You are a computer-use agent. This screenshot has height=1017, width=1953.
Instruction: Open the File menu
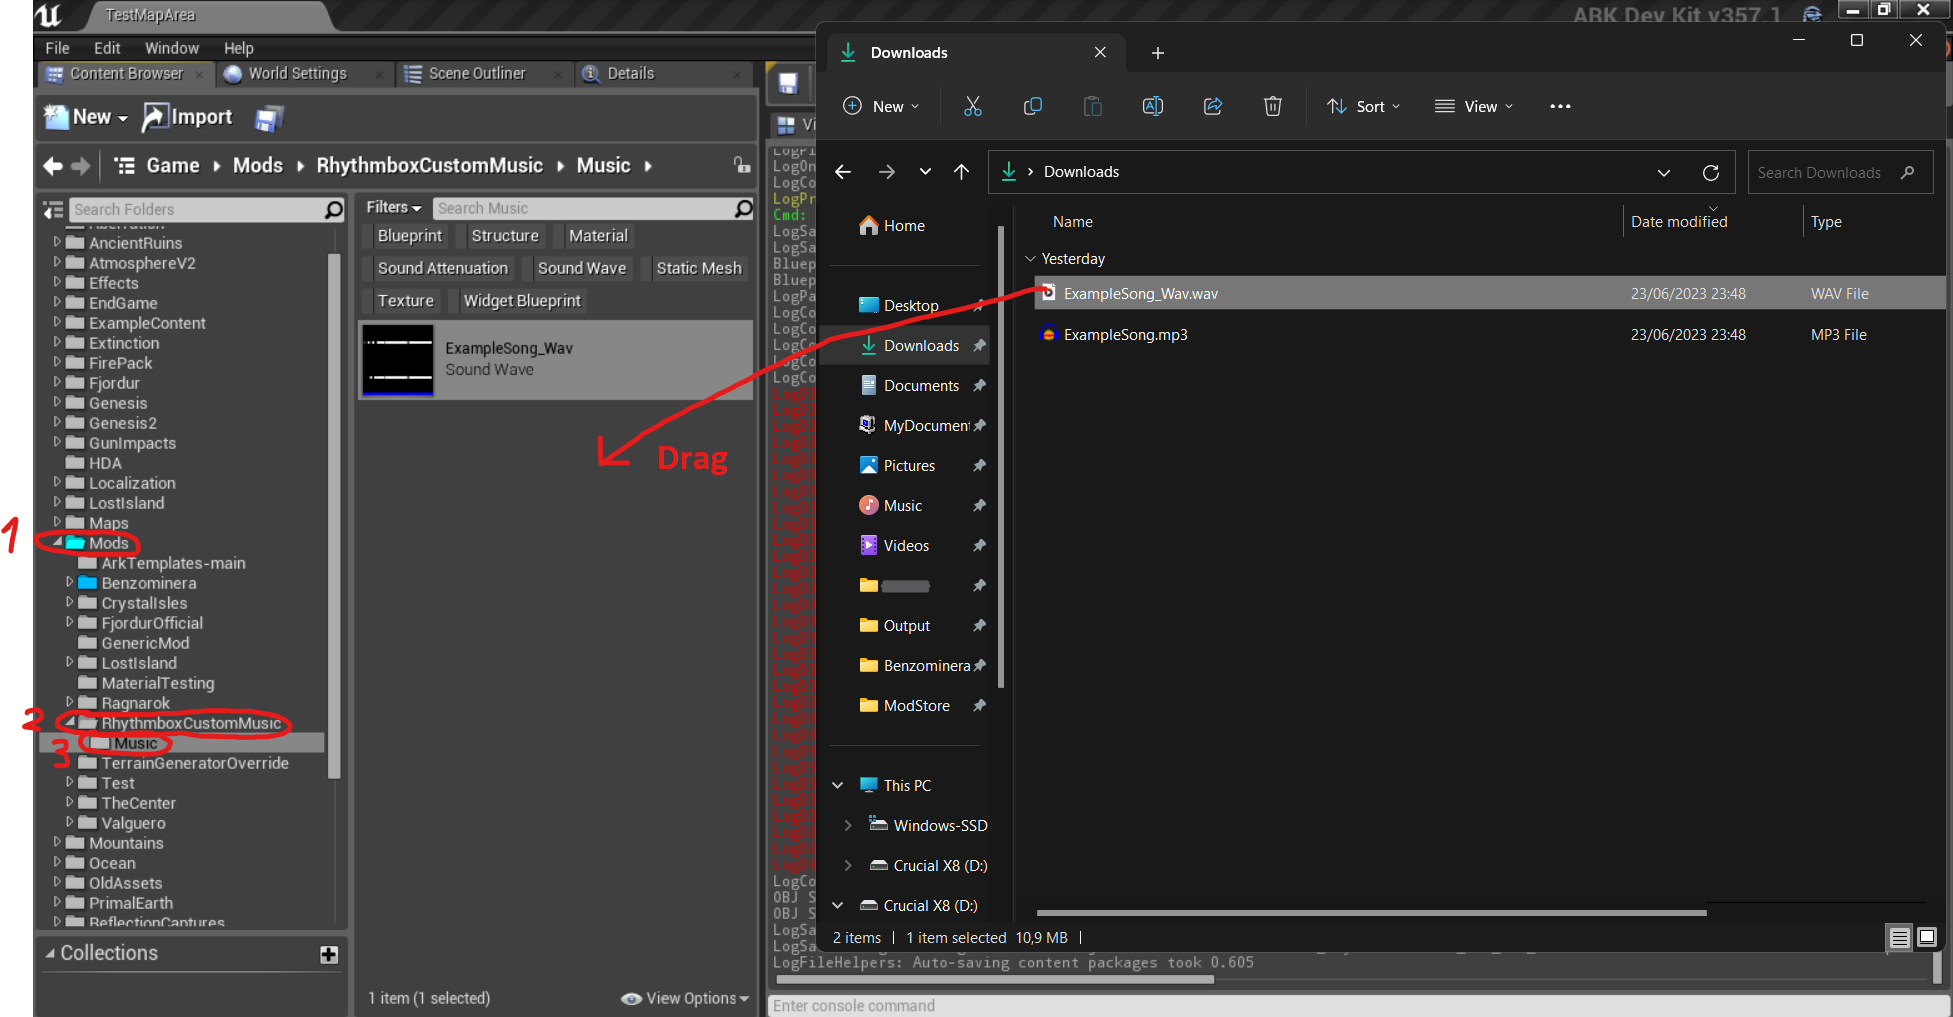pyautogui.click(x=57, y=48)
